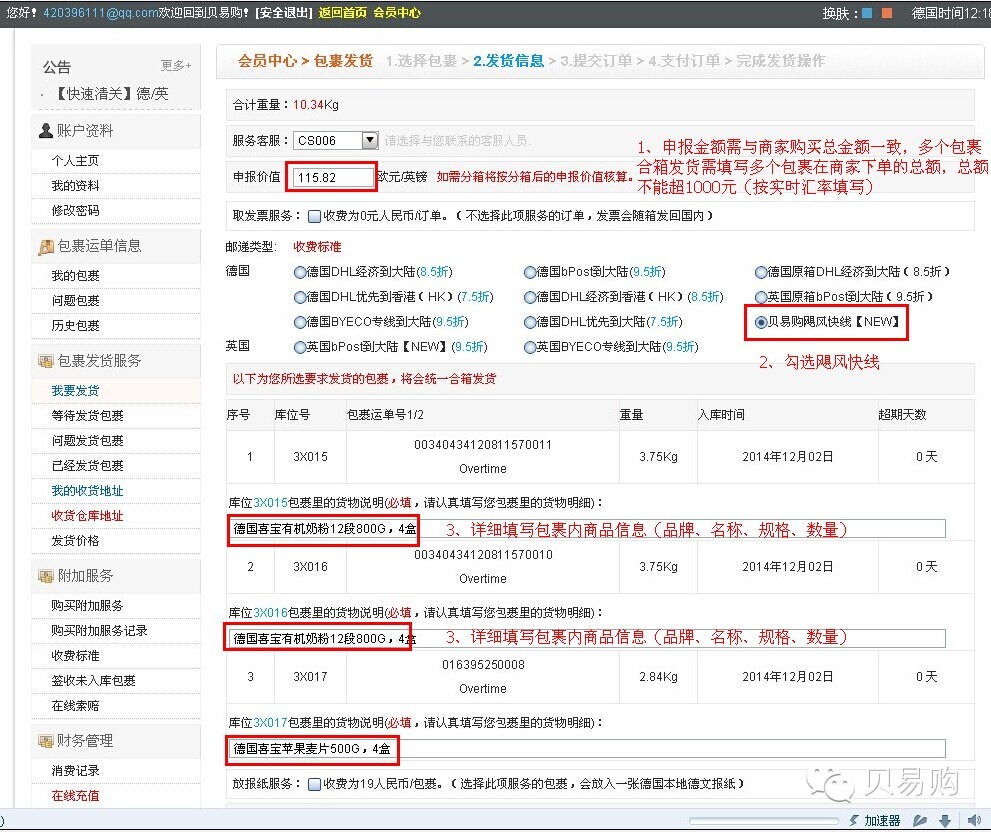Click the 3X017 link in goods description label
991x832 pixels.
pos(271,723)
